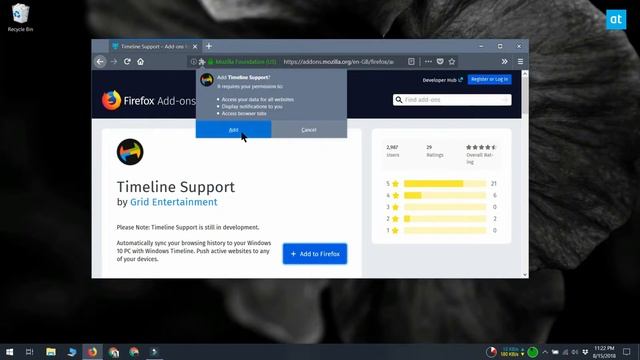Click the site information icon in address bar

click(x=193, y=62)
